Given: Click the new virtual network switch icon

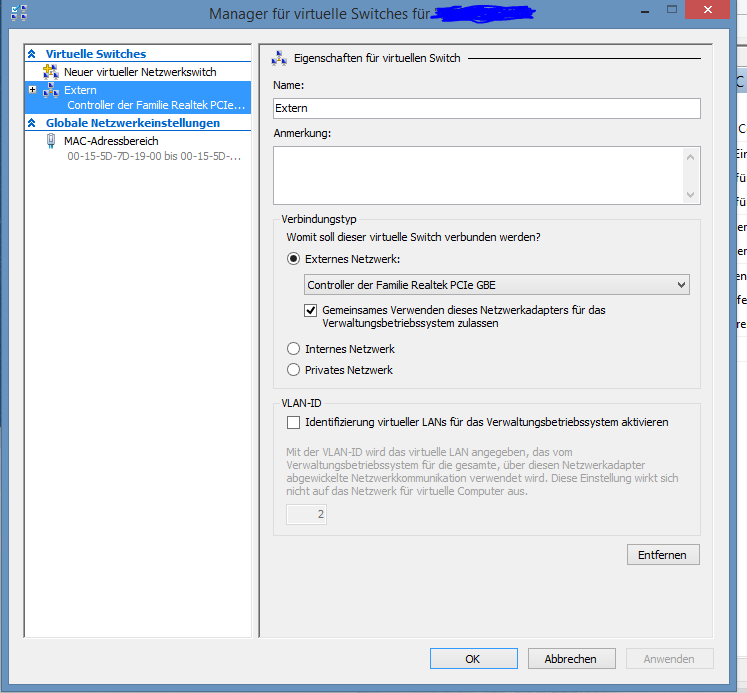Looking at the screenshot, I should point(50,72).
